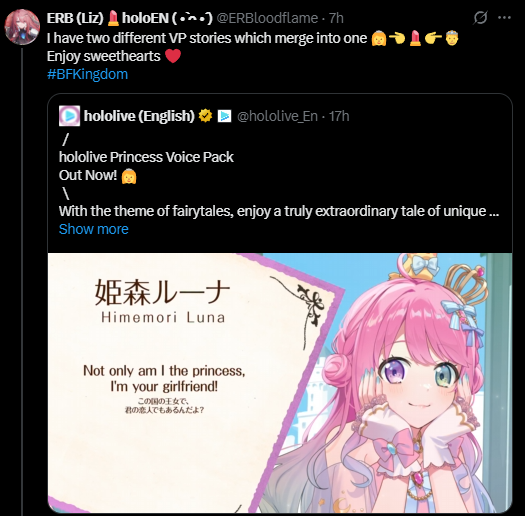Click the gold verified badge

pos(205,116)
